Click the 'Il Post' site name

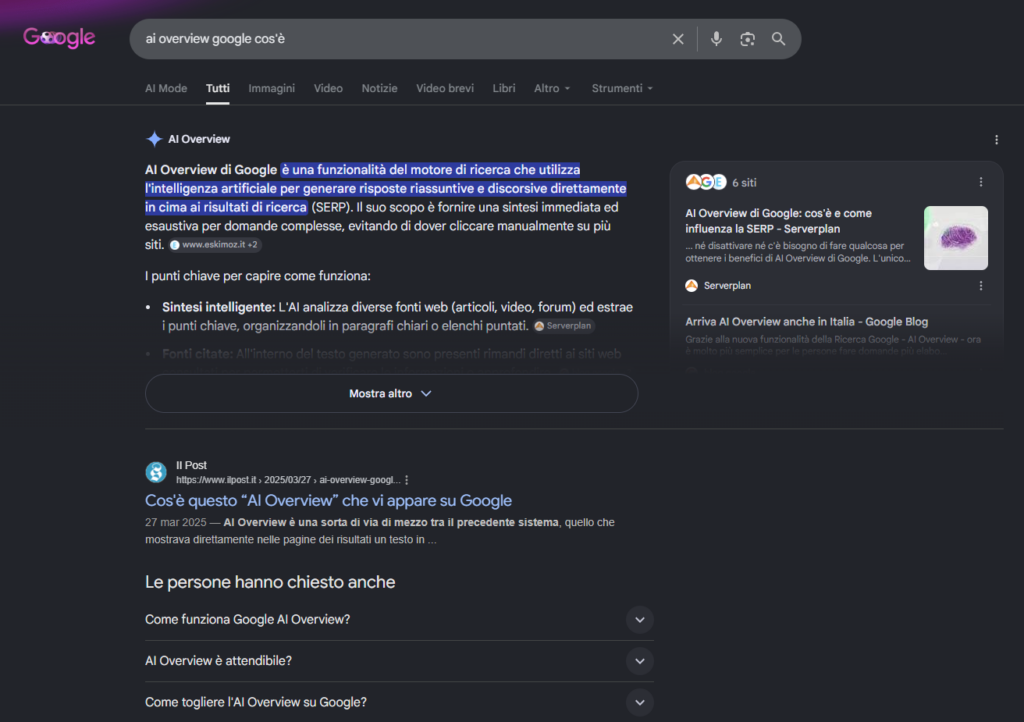pos(191,465)
